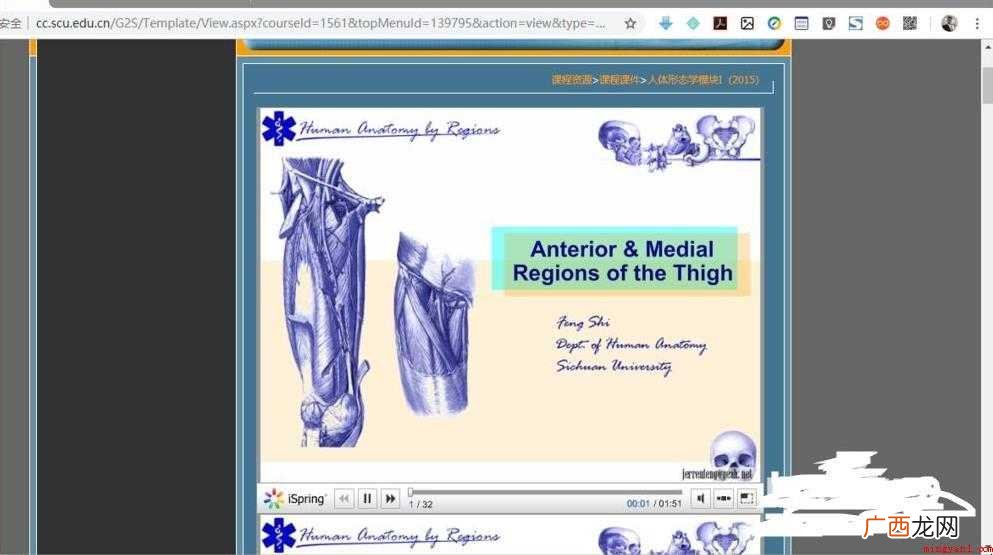The width and height of the screenshot is (993, 555).
Task: Click the Anterior & Medial Regions title
Action: (623, 261)
